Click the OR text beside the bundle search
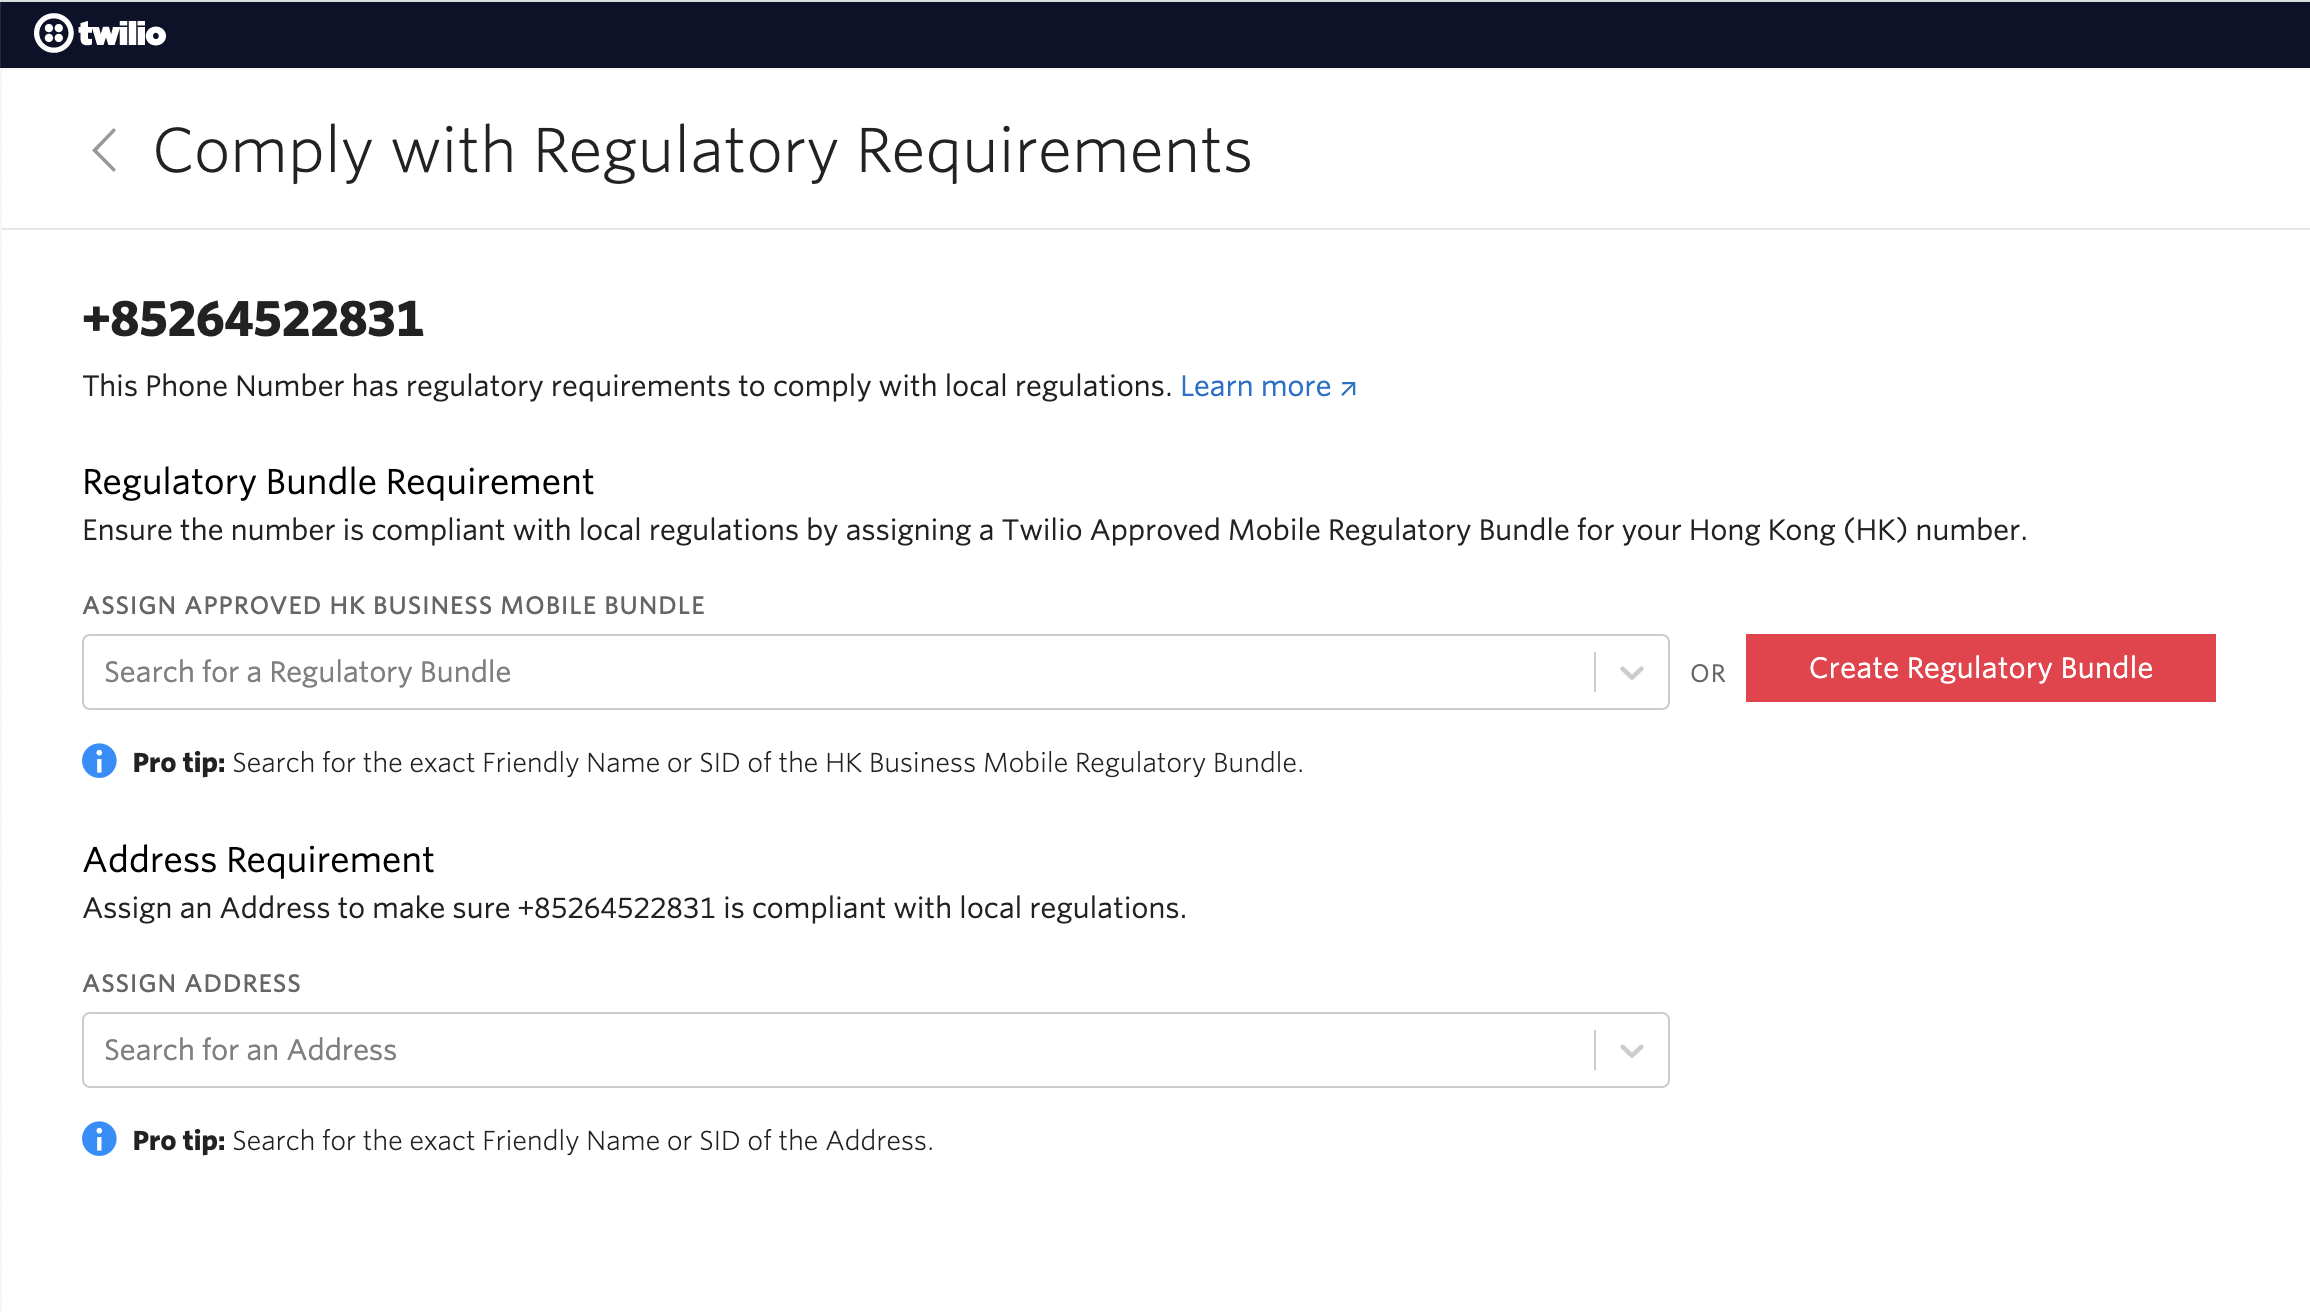Screen dimensions: 2310x1312 click(x=1708, y=673)
